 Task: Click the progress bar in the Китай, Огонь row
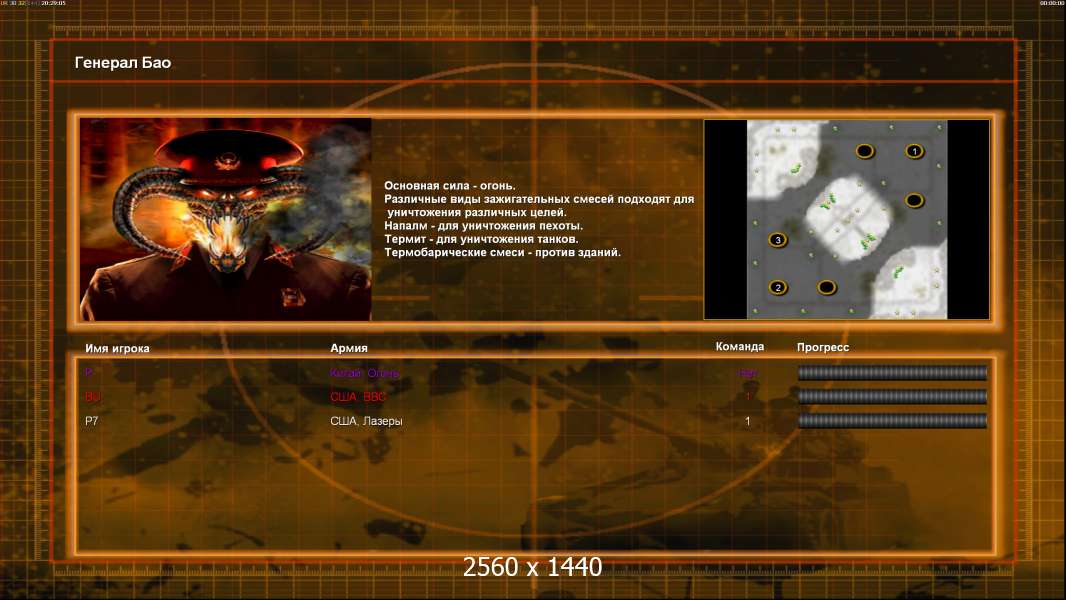[892, 372]
